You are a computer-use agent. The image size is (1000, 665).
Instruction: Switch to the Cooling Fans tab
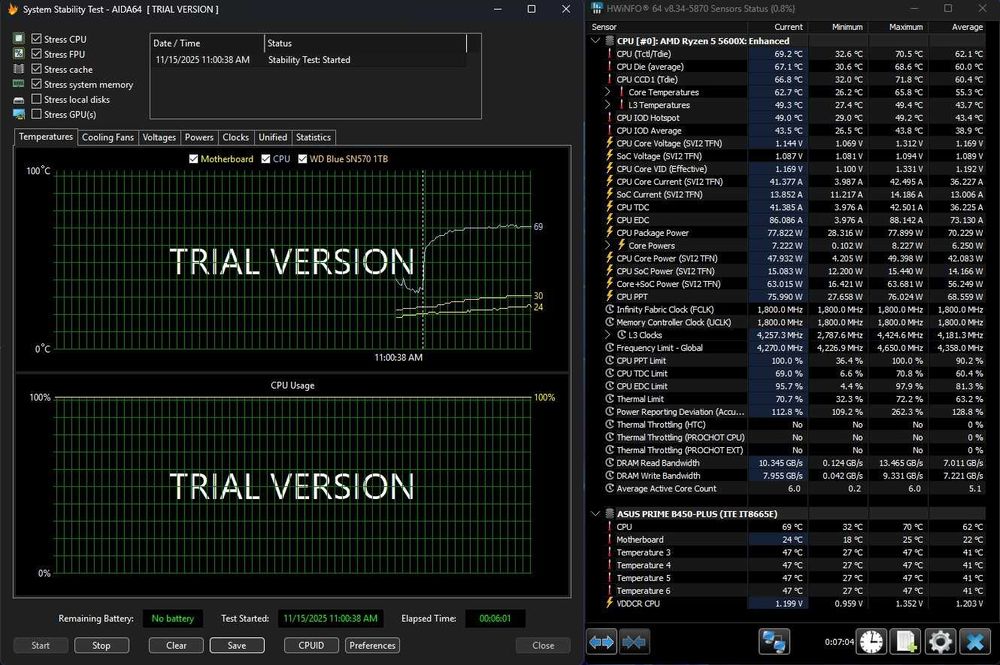107,137
